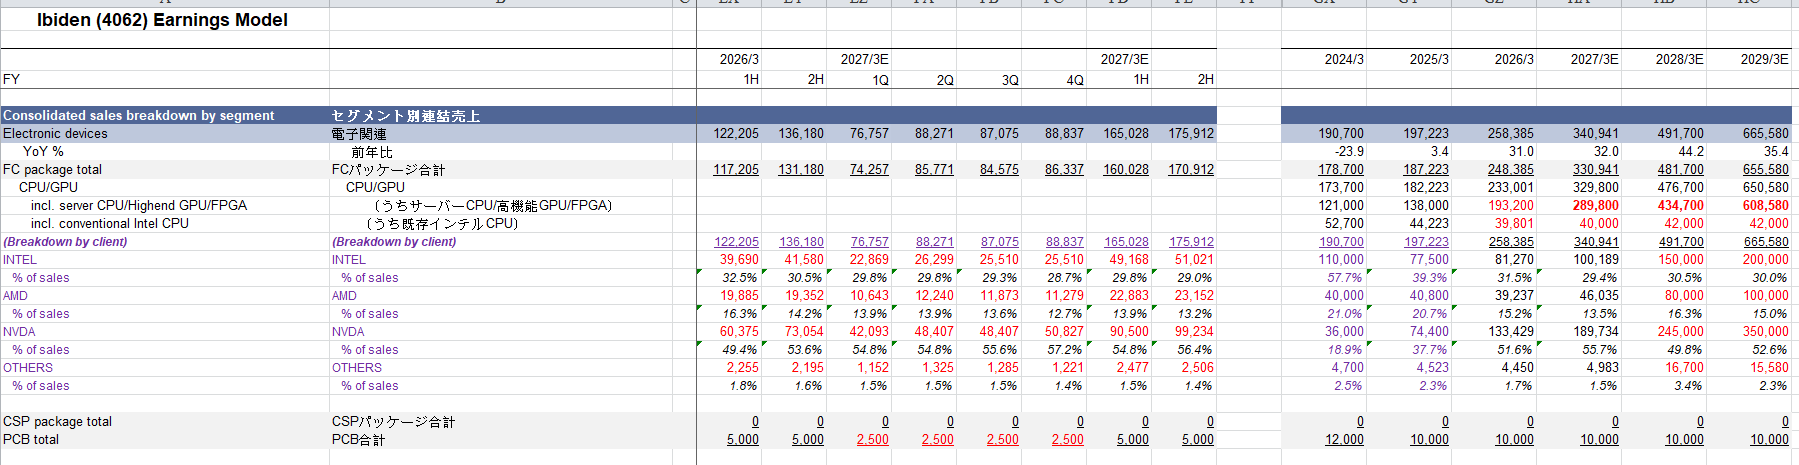This screenshot has height=465, width=1799.
Task: Select the 'PCB total' row label
Action: coord(31,440)
